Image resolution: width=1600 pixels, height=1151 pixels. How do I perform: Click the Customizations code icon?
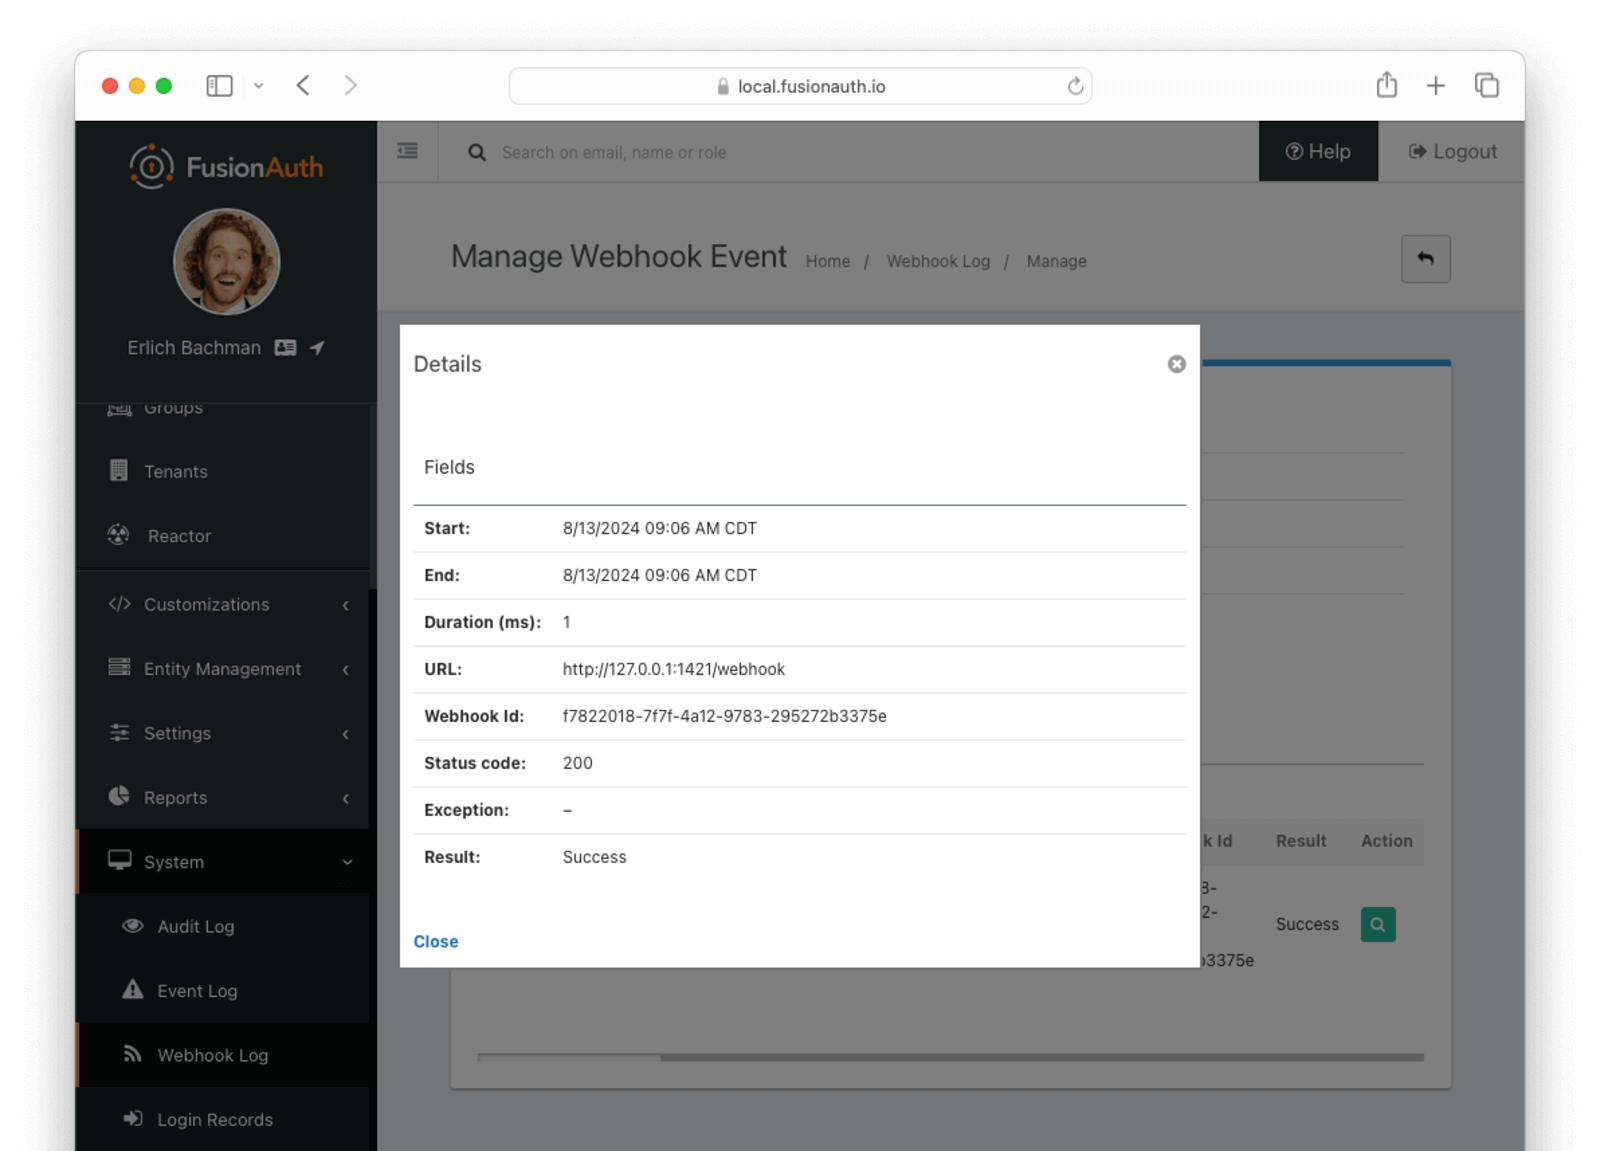(119, 604)
